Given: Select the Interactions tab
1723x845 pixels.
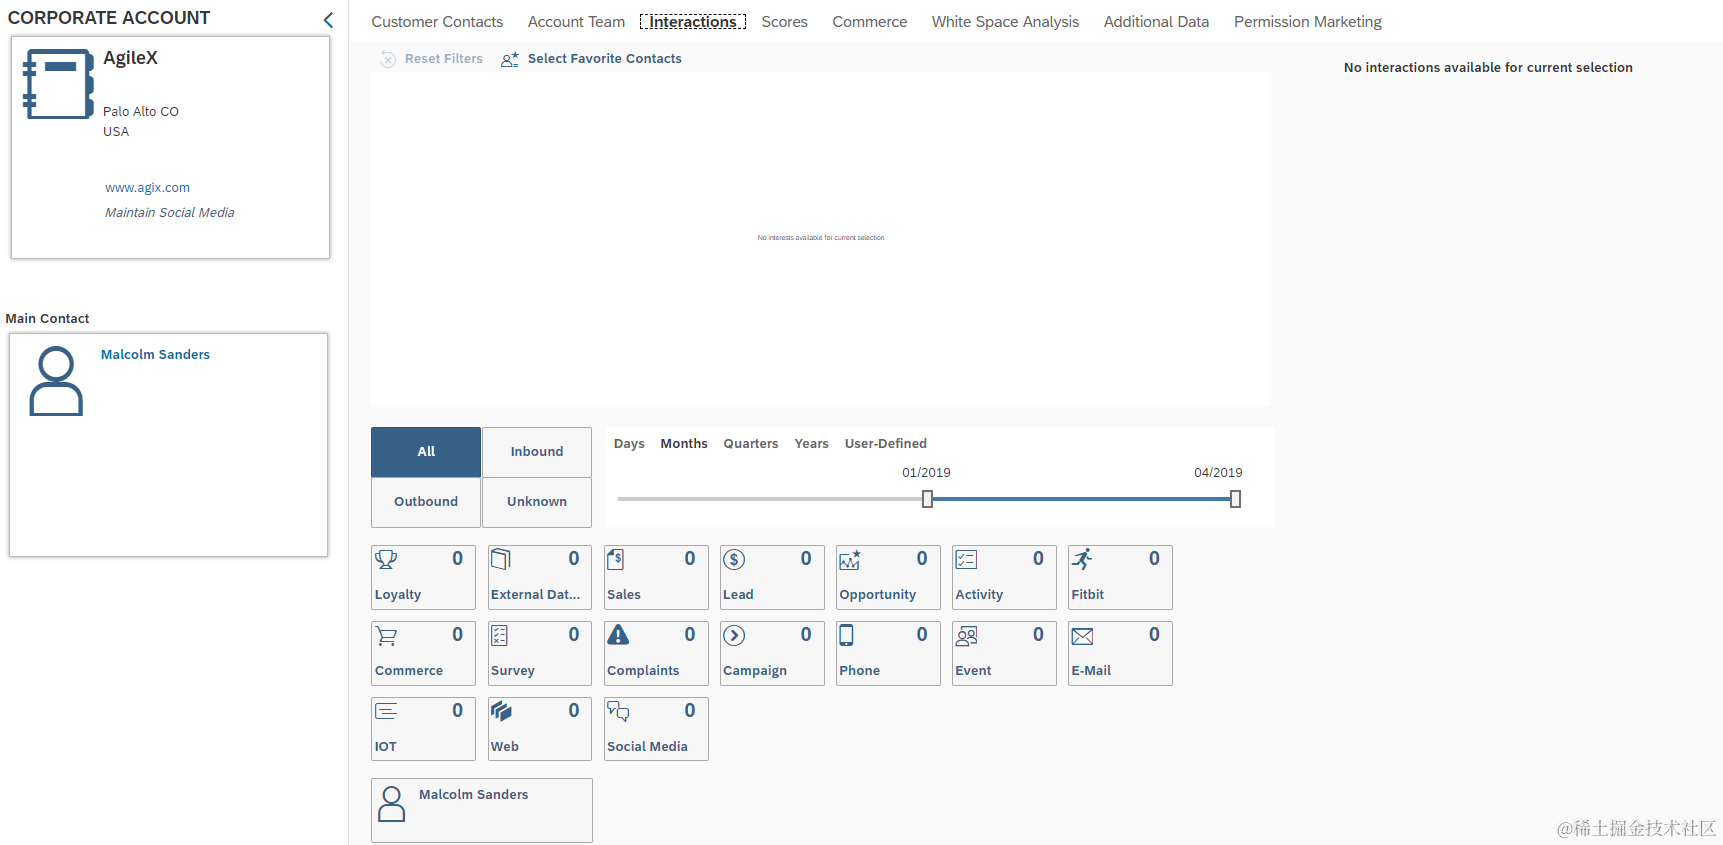Looking at the screenshot, I should pos(693,22).
